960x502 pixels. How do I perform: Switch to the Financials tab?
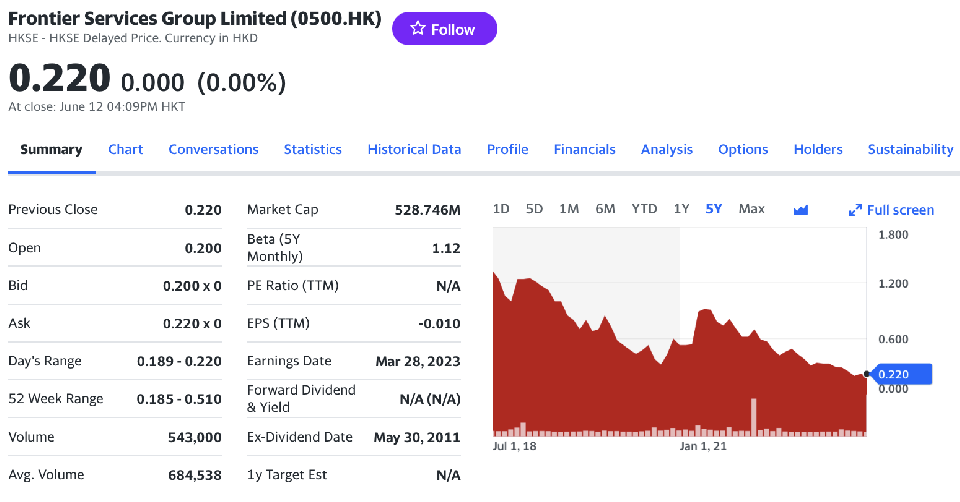pos(584,149)
